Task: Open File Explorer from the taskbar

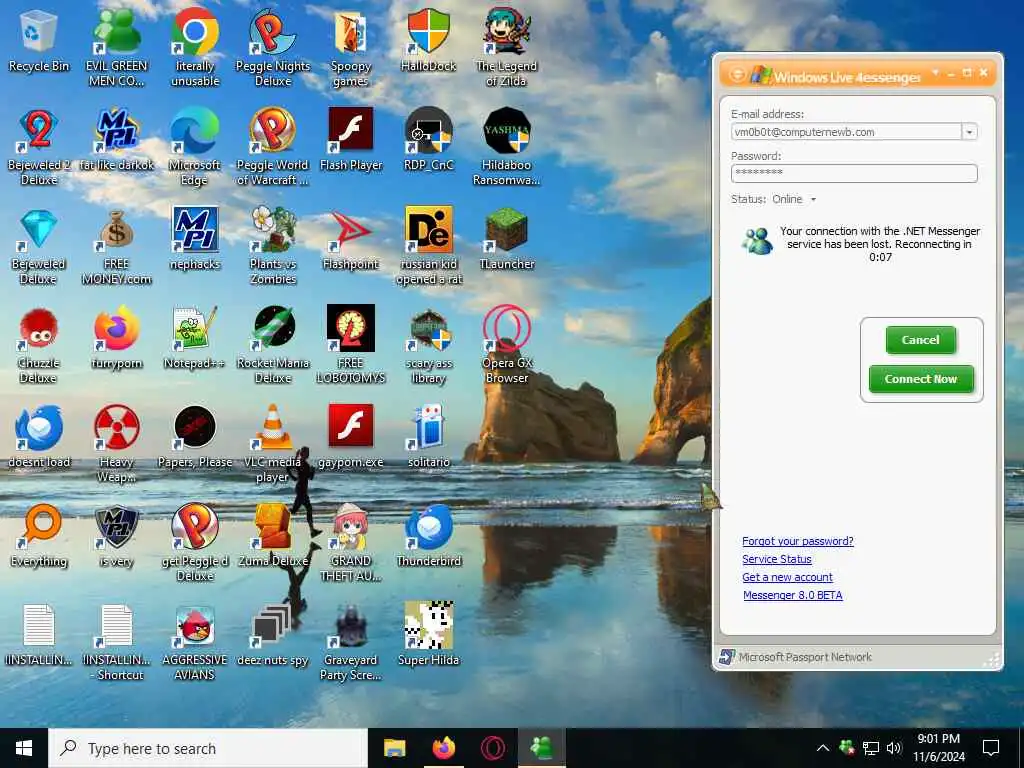Action: 394,748
